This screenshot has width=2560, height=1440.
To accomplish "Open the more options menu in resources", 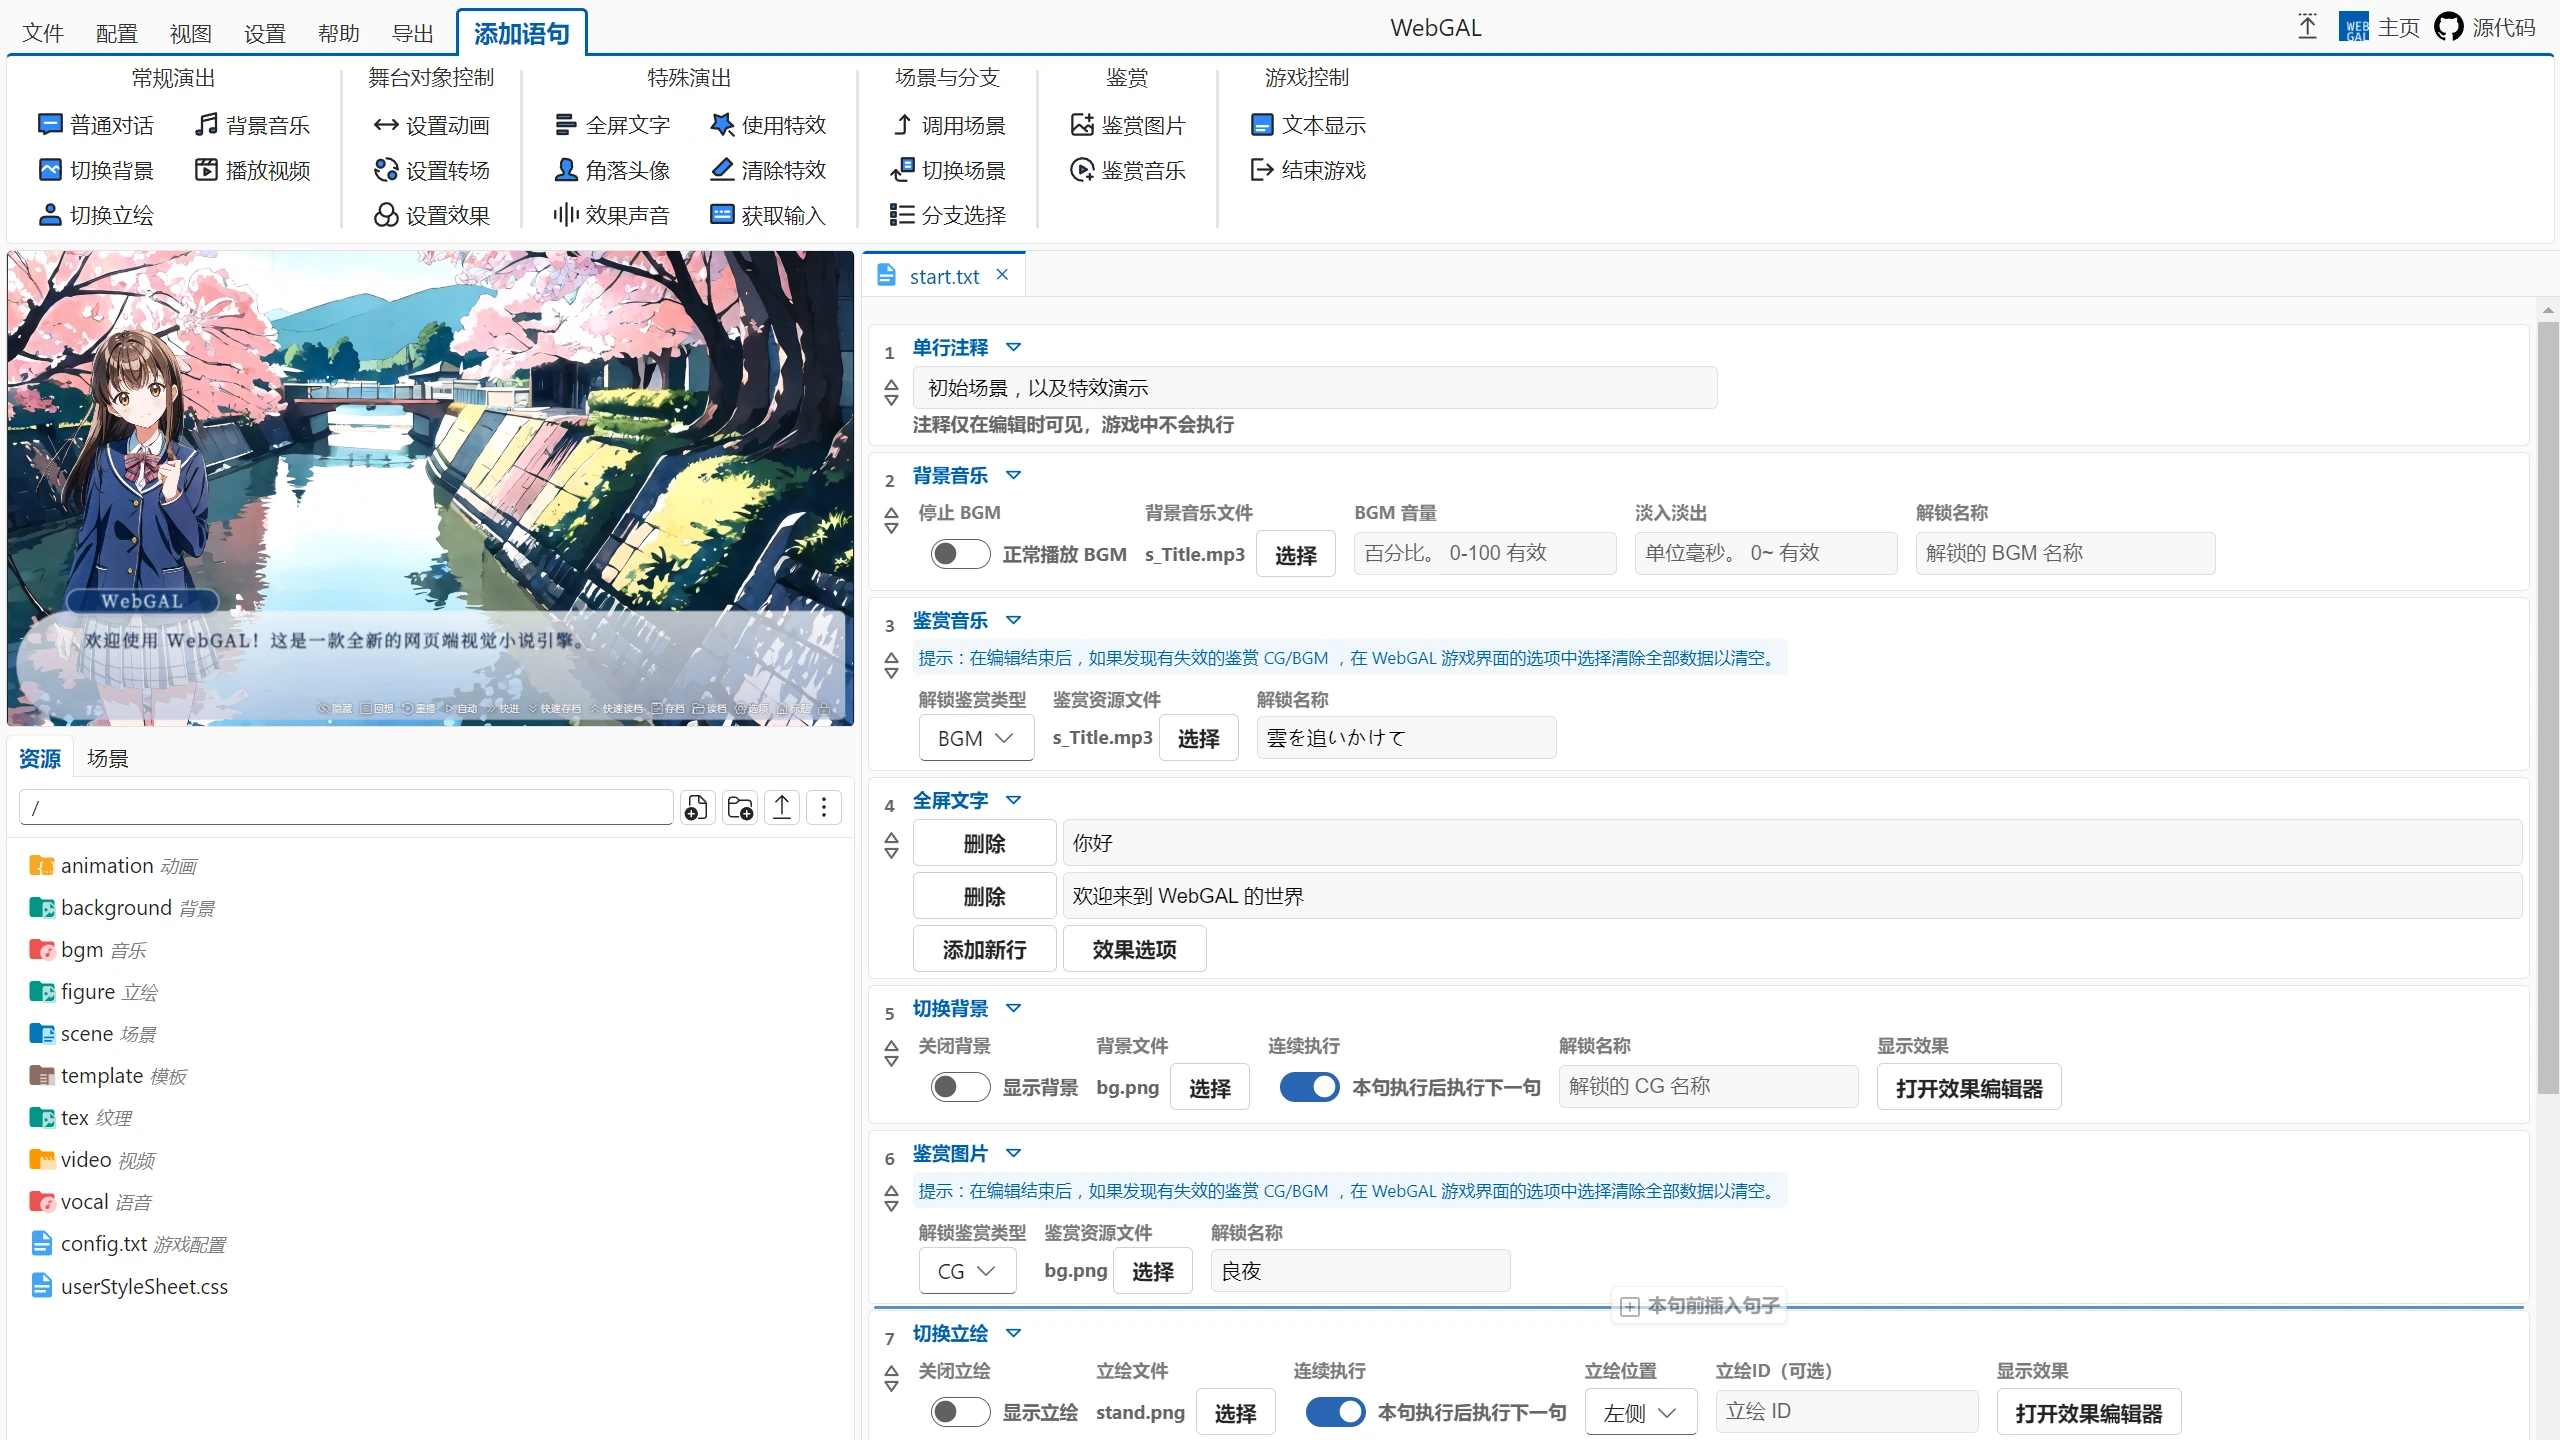I will point(824,807).
